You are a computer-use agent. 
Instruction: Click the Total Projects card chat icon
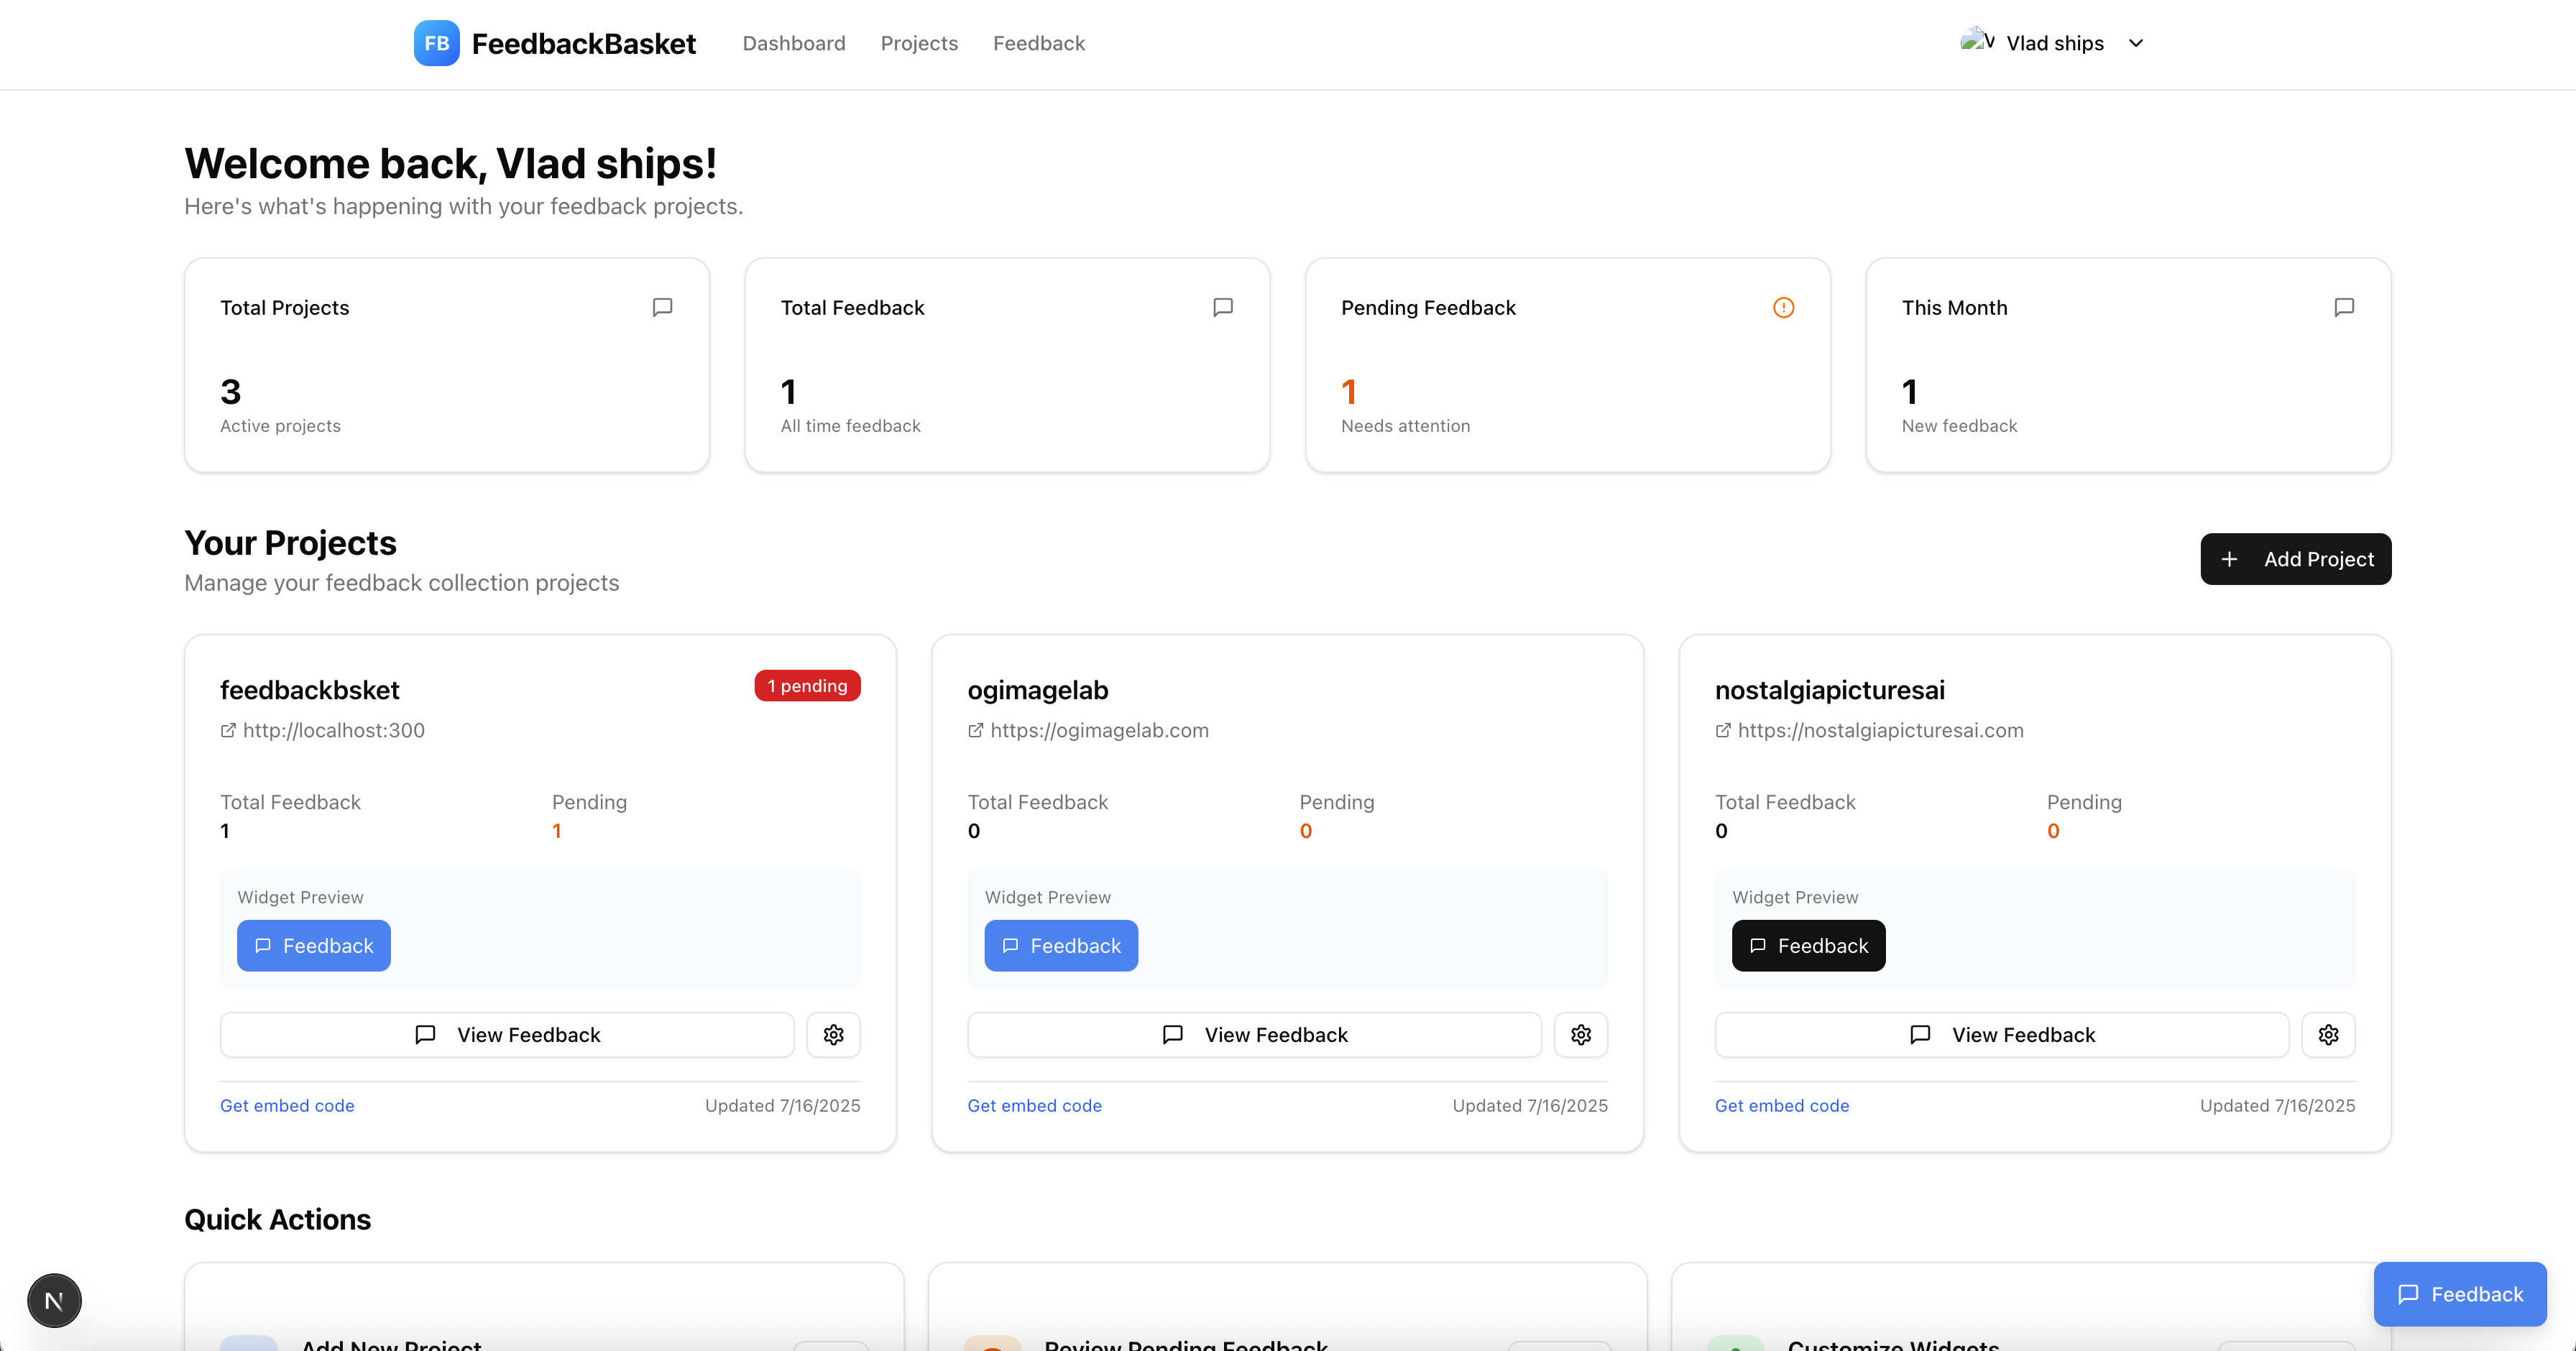click(662, 307)
